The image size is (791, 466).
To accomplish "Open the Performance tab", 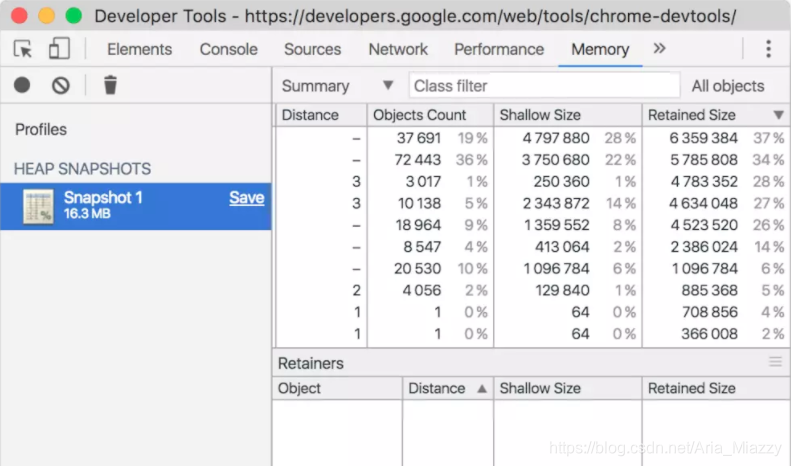I will tap(499, 49).
